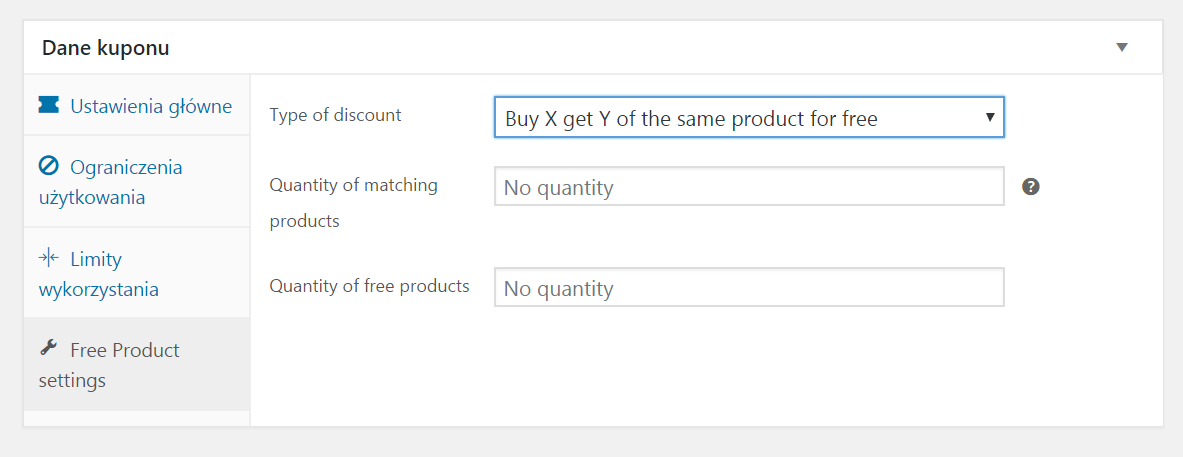
Task: Click the Dane kuponu header bar empty area
Action: [x=641, y=48]
